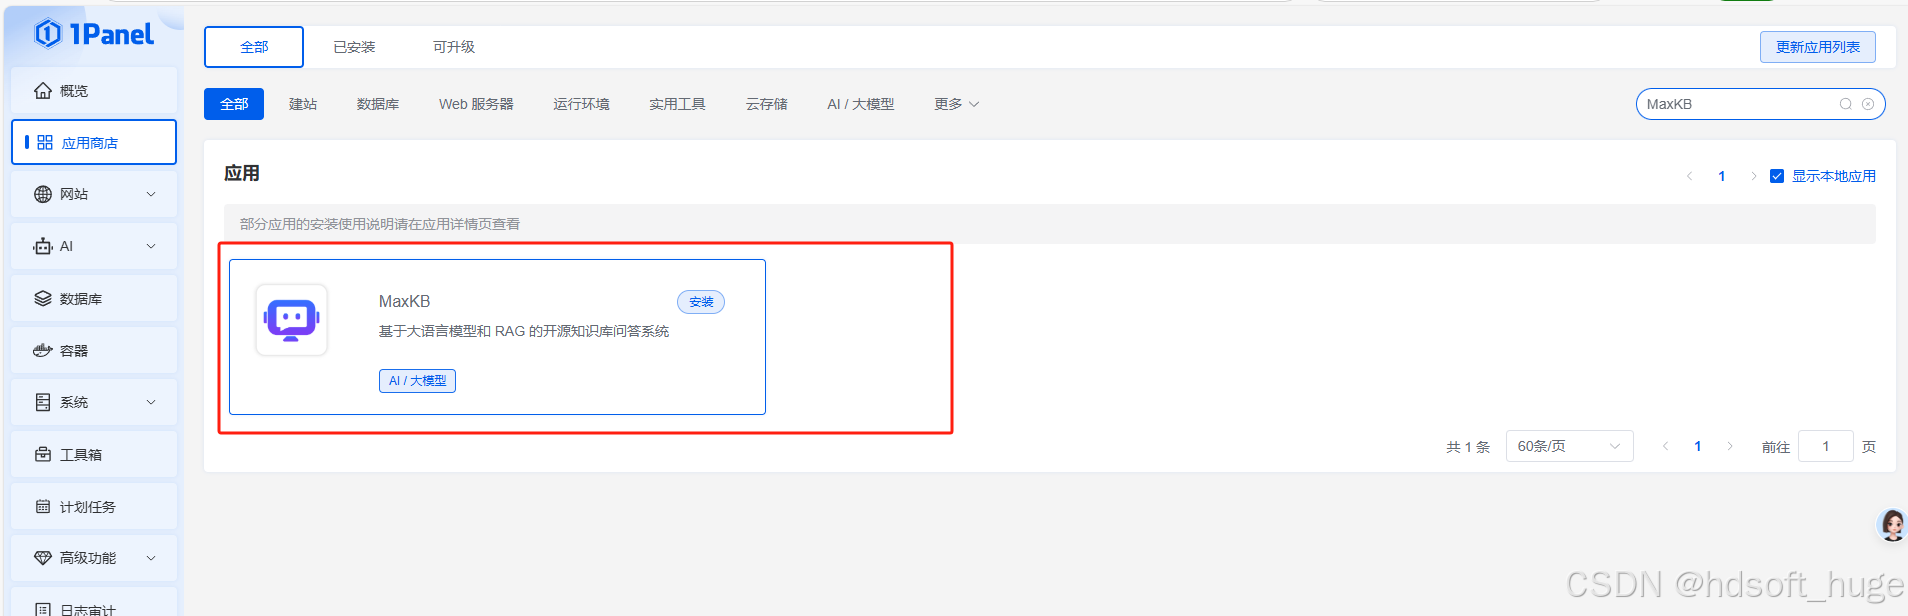The image size is (1908, 616).
Task: Click the 工具箱 toolbox icon
Action: point(43,454)
